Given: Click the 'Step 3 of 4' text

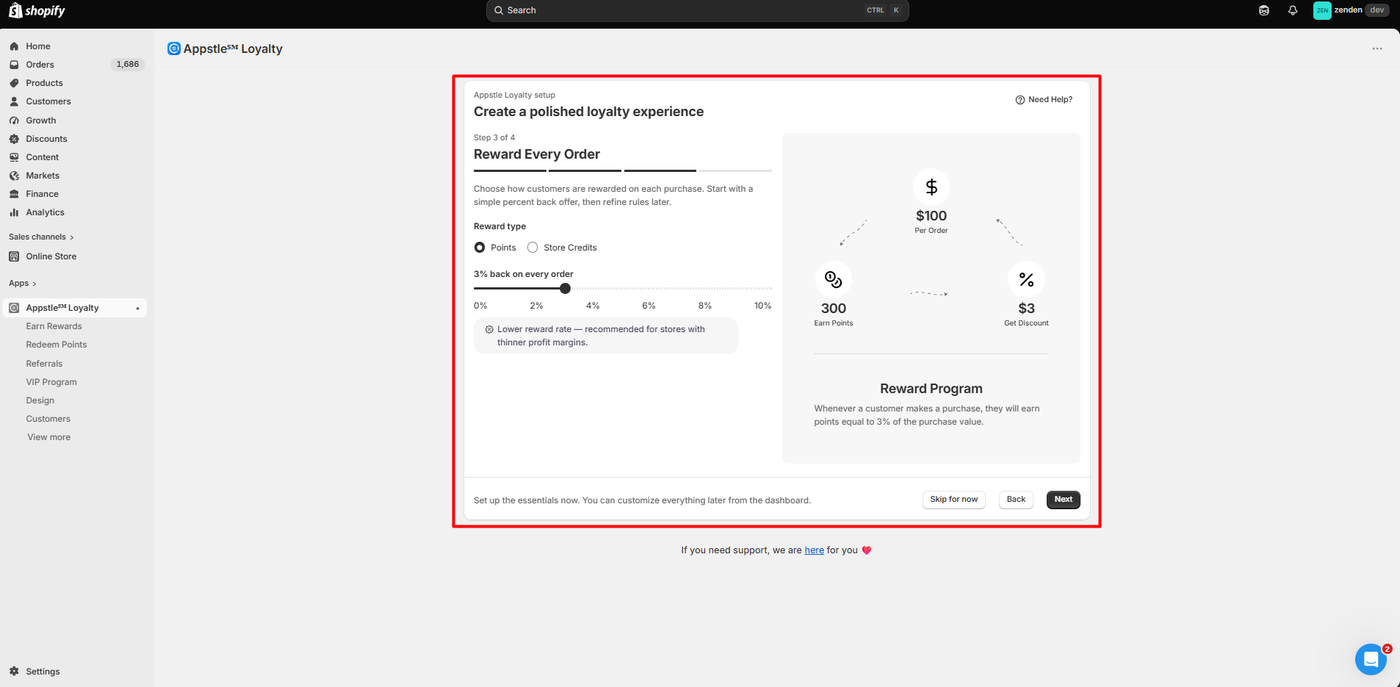Looking at the screenshot, I should (494, 138).
